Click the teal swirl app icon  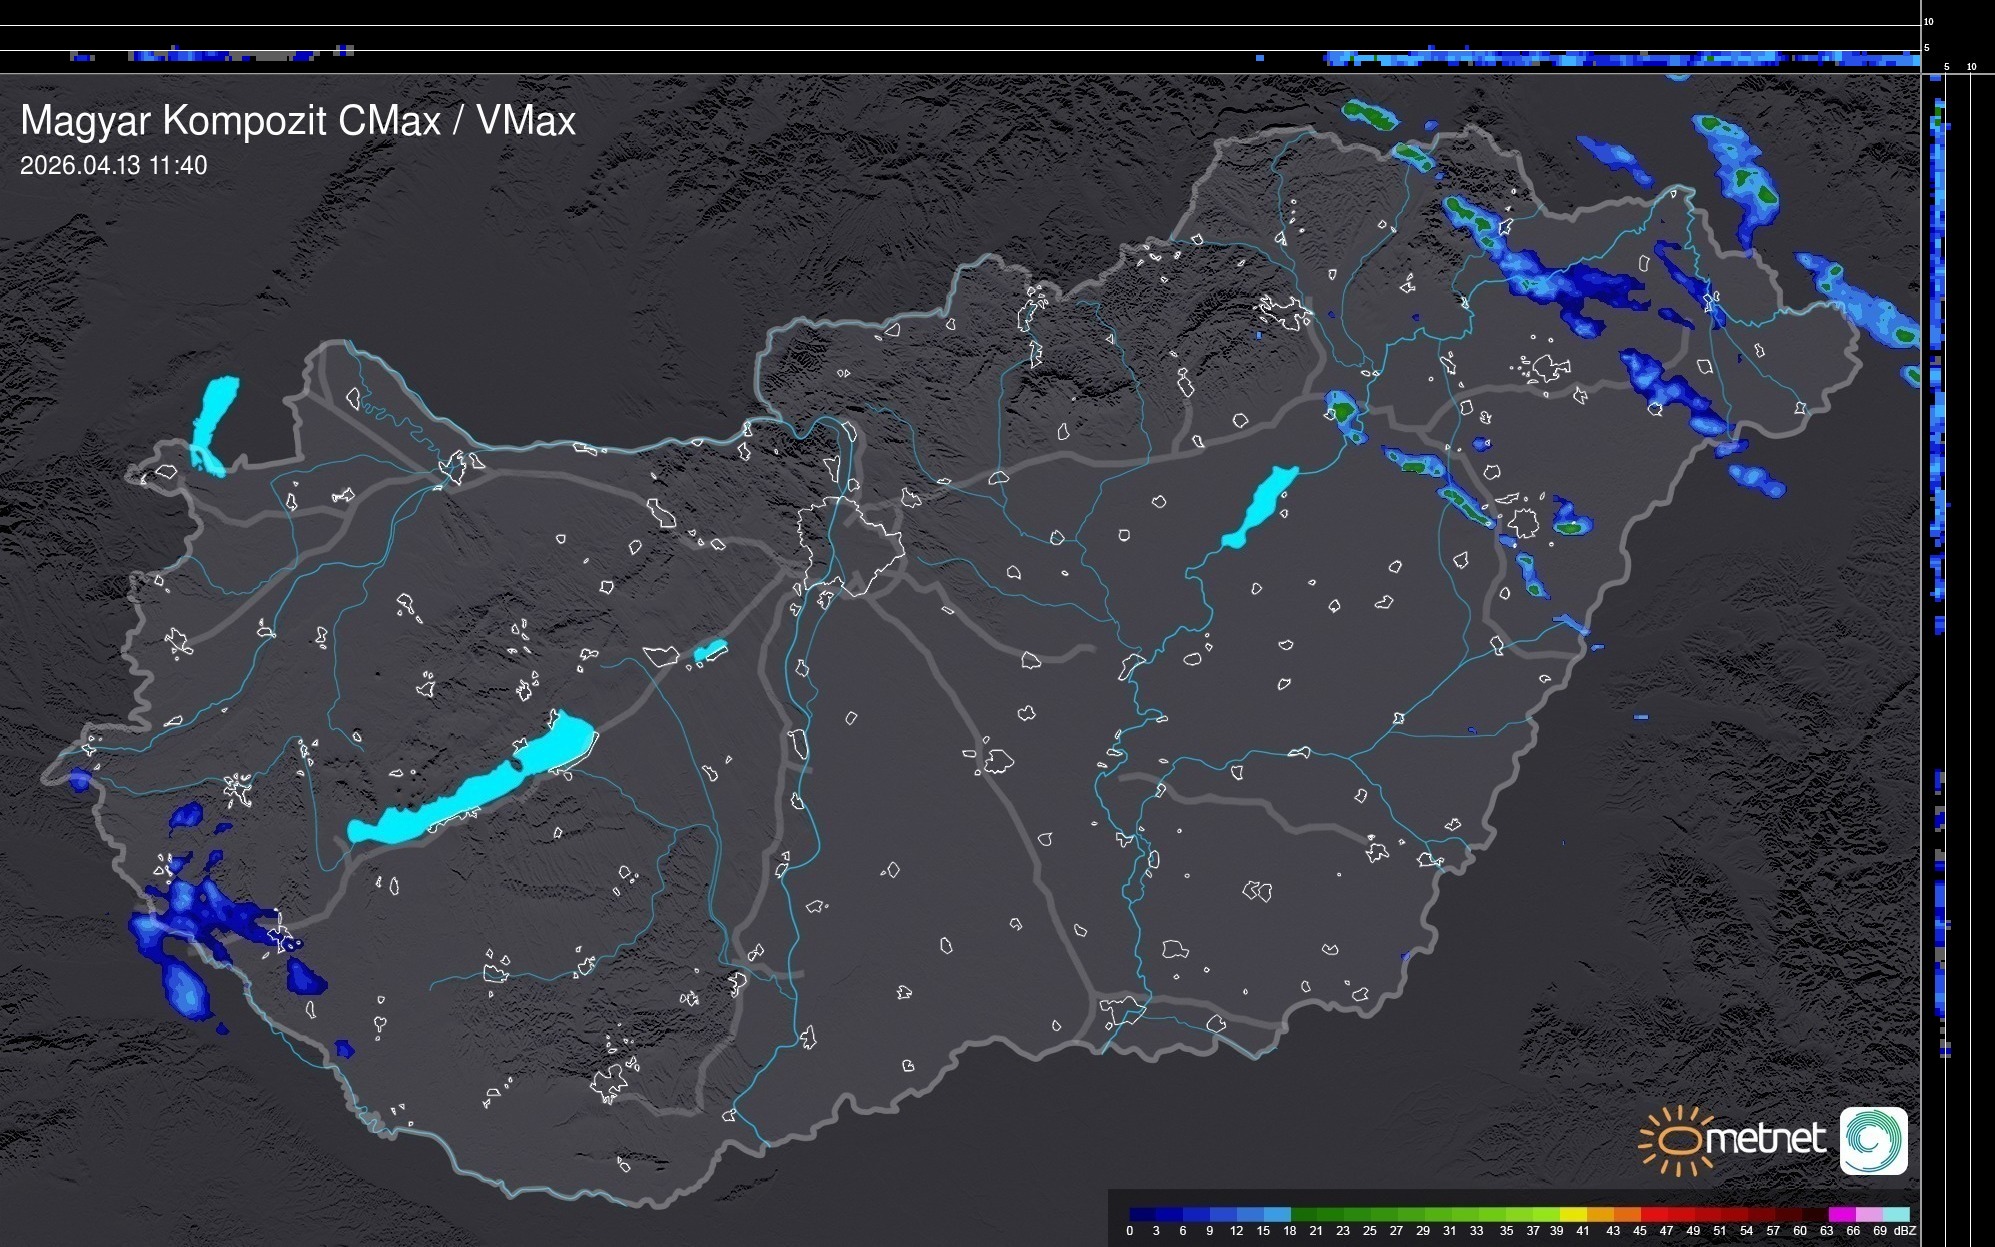[x=1873, y=1140]
